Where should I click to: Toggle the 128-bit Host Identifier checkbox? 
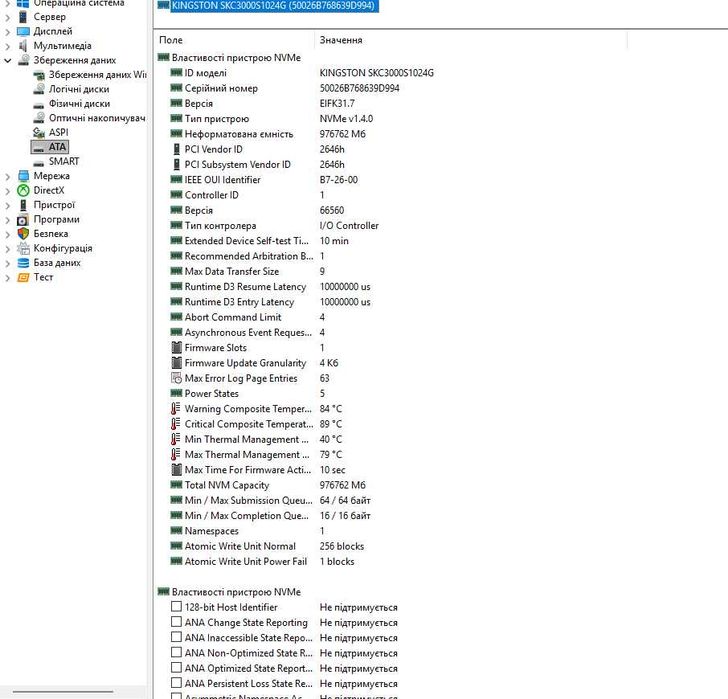(x=176, y=606)
